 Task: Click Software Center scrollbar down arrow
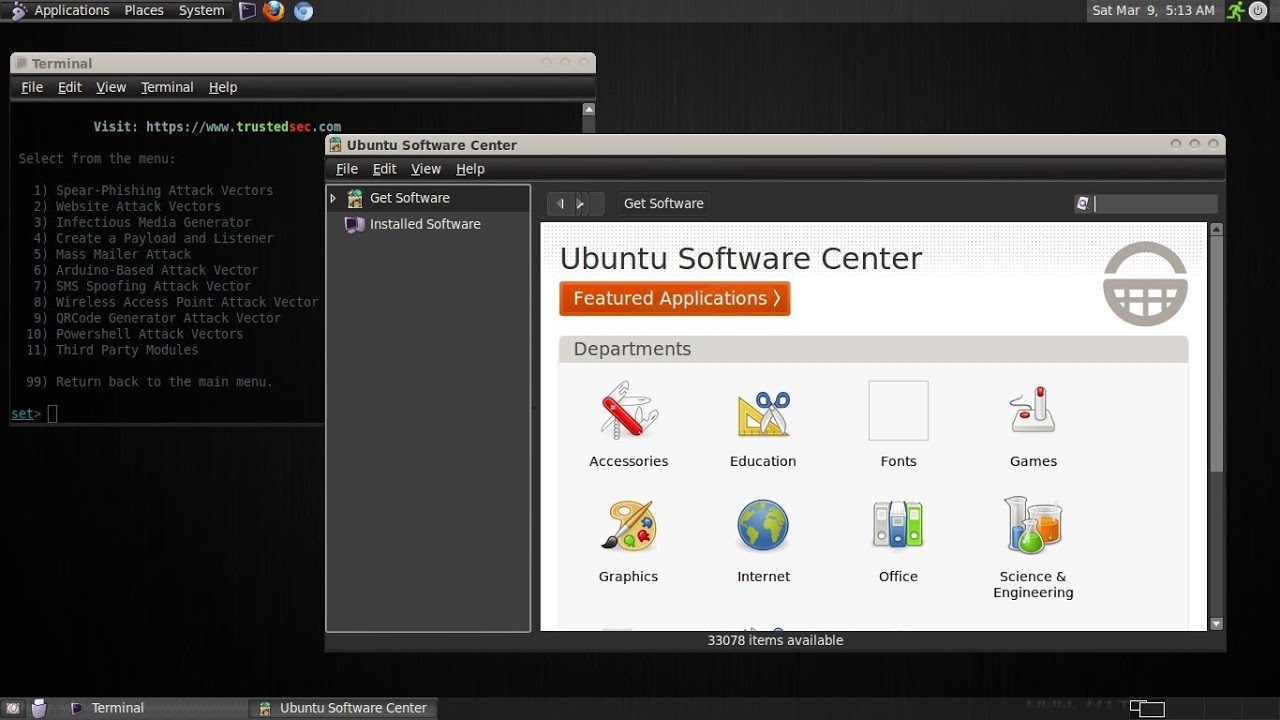(1216, 624)
